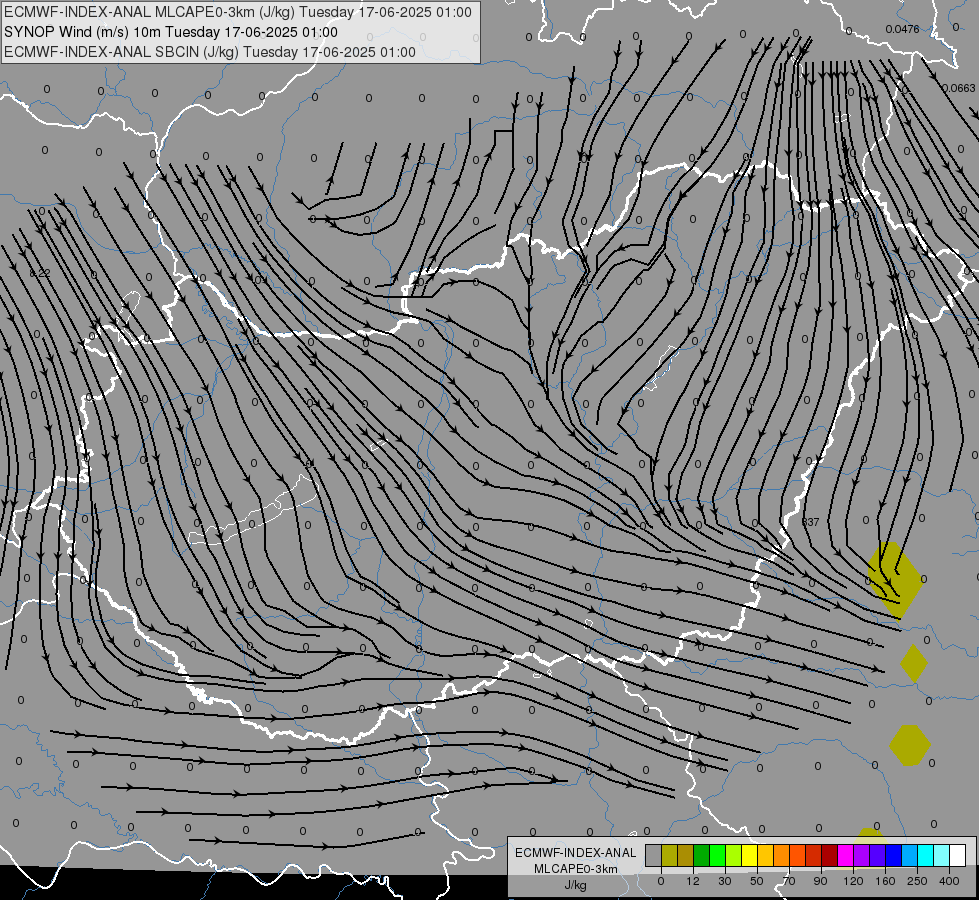
Task: Select the pale cyan swatch just below 400
Action: click(x=942, y=855)
